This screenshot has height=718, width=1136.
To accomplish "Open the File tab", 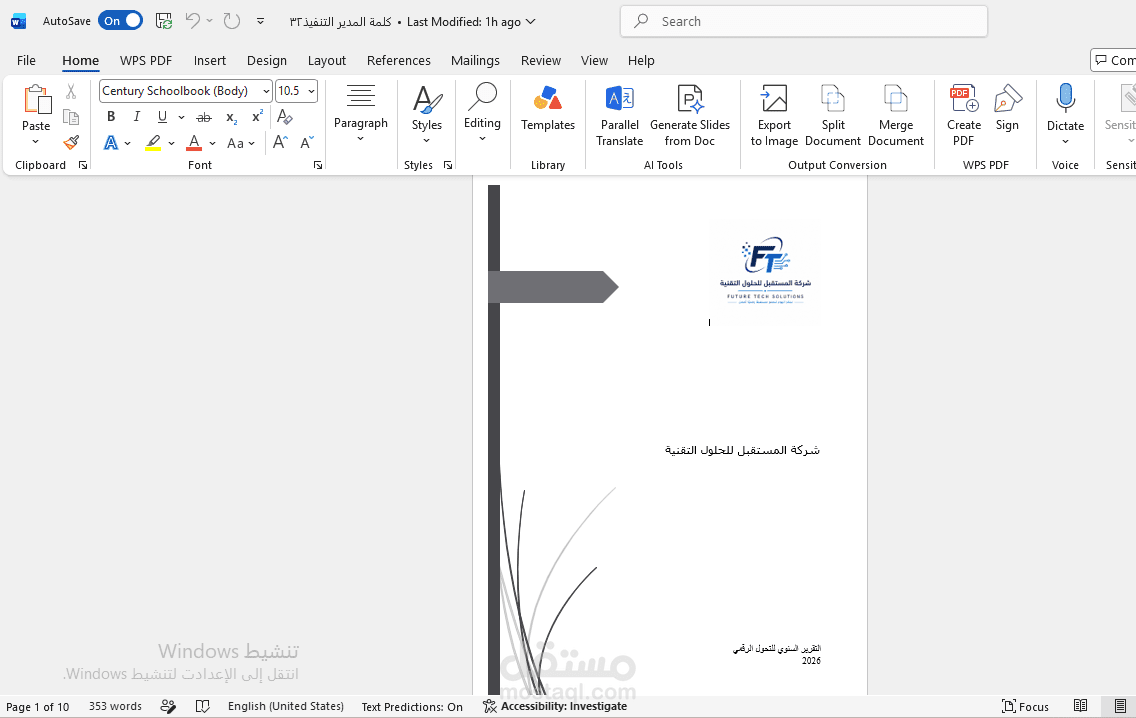I will click(26, 60).
